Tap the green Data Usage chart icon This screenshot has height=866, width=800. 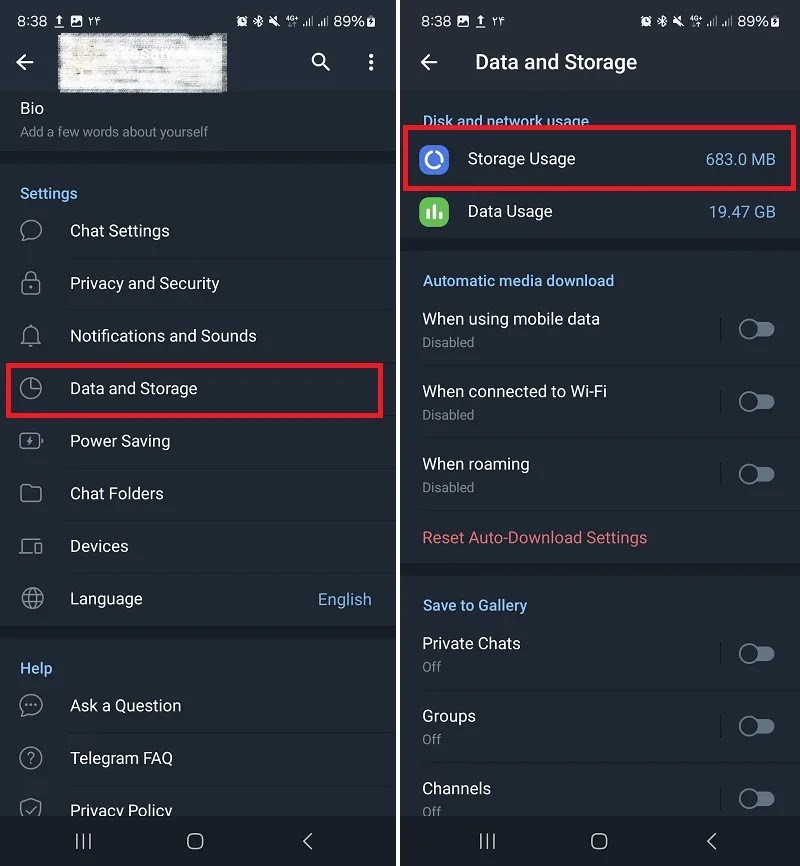point(434,212)
